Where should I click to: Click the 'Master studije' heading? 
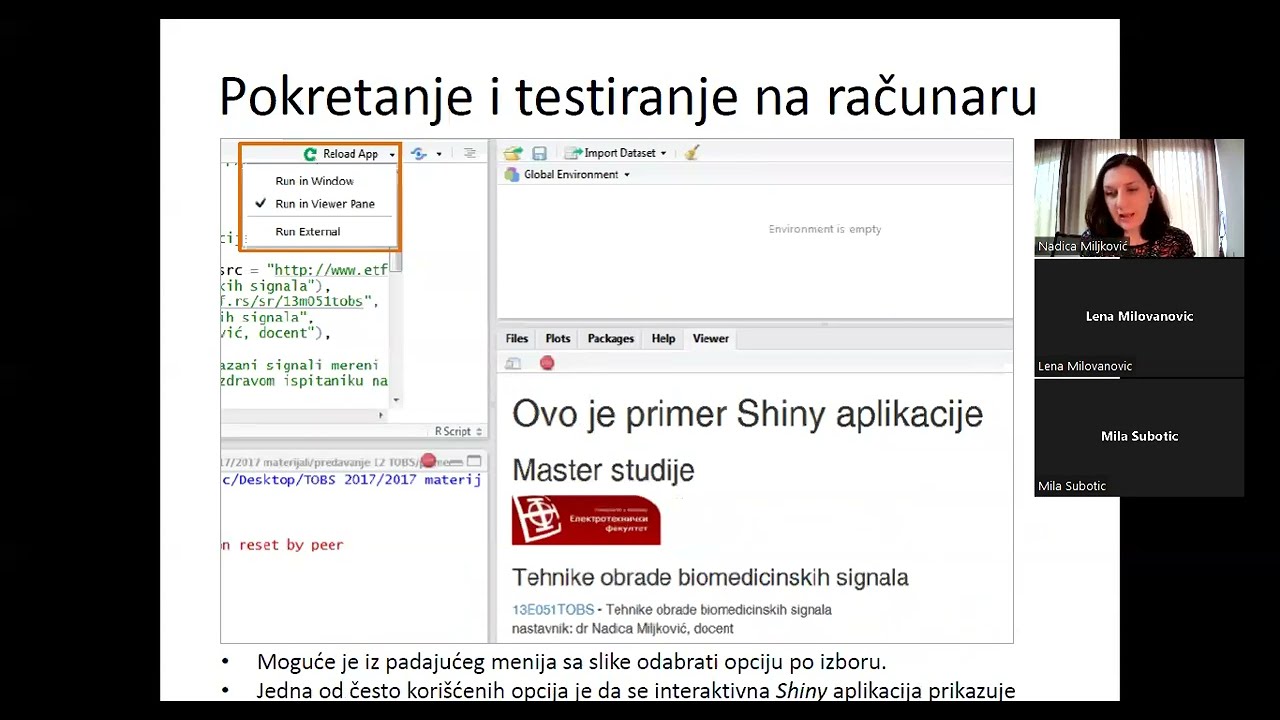click(x=603, y=470)
